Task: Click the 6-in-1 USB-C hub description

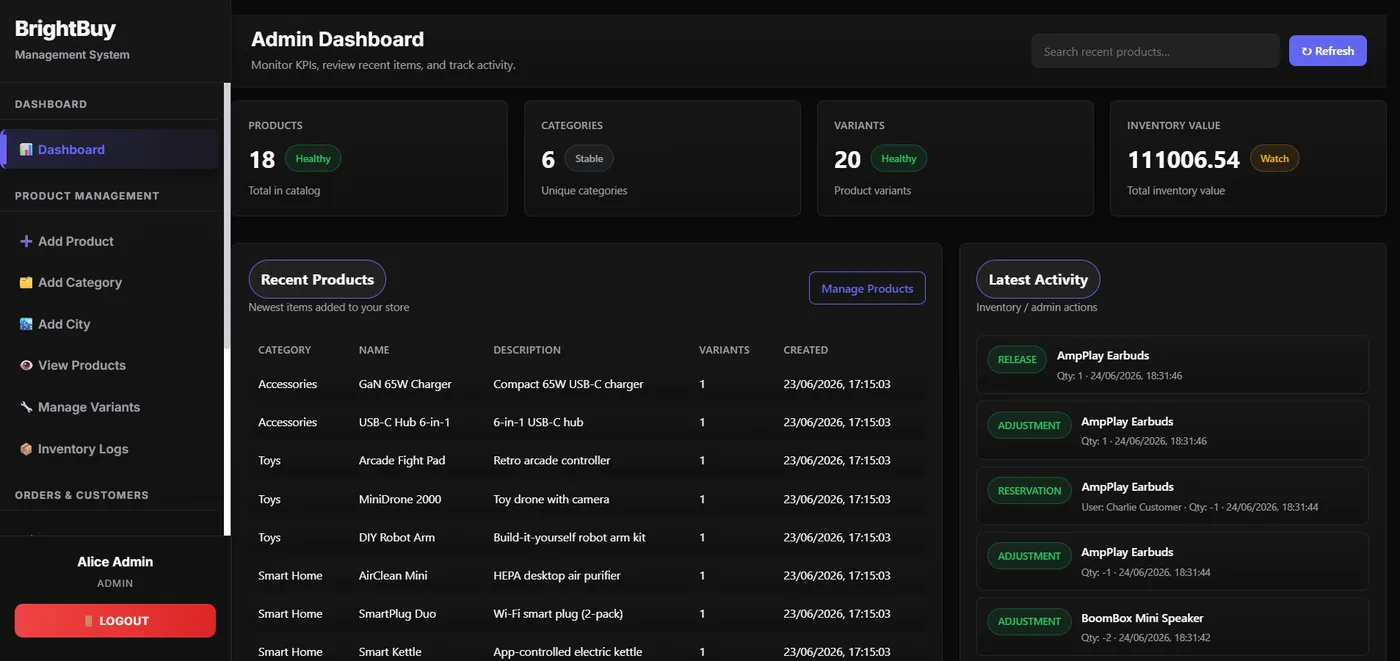Action: click(x=538, y=422)
